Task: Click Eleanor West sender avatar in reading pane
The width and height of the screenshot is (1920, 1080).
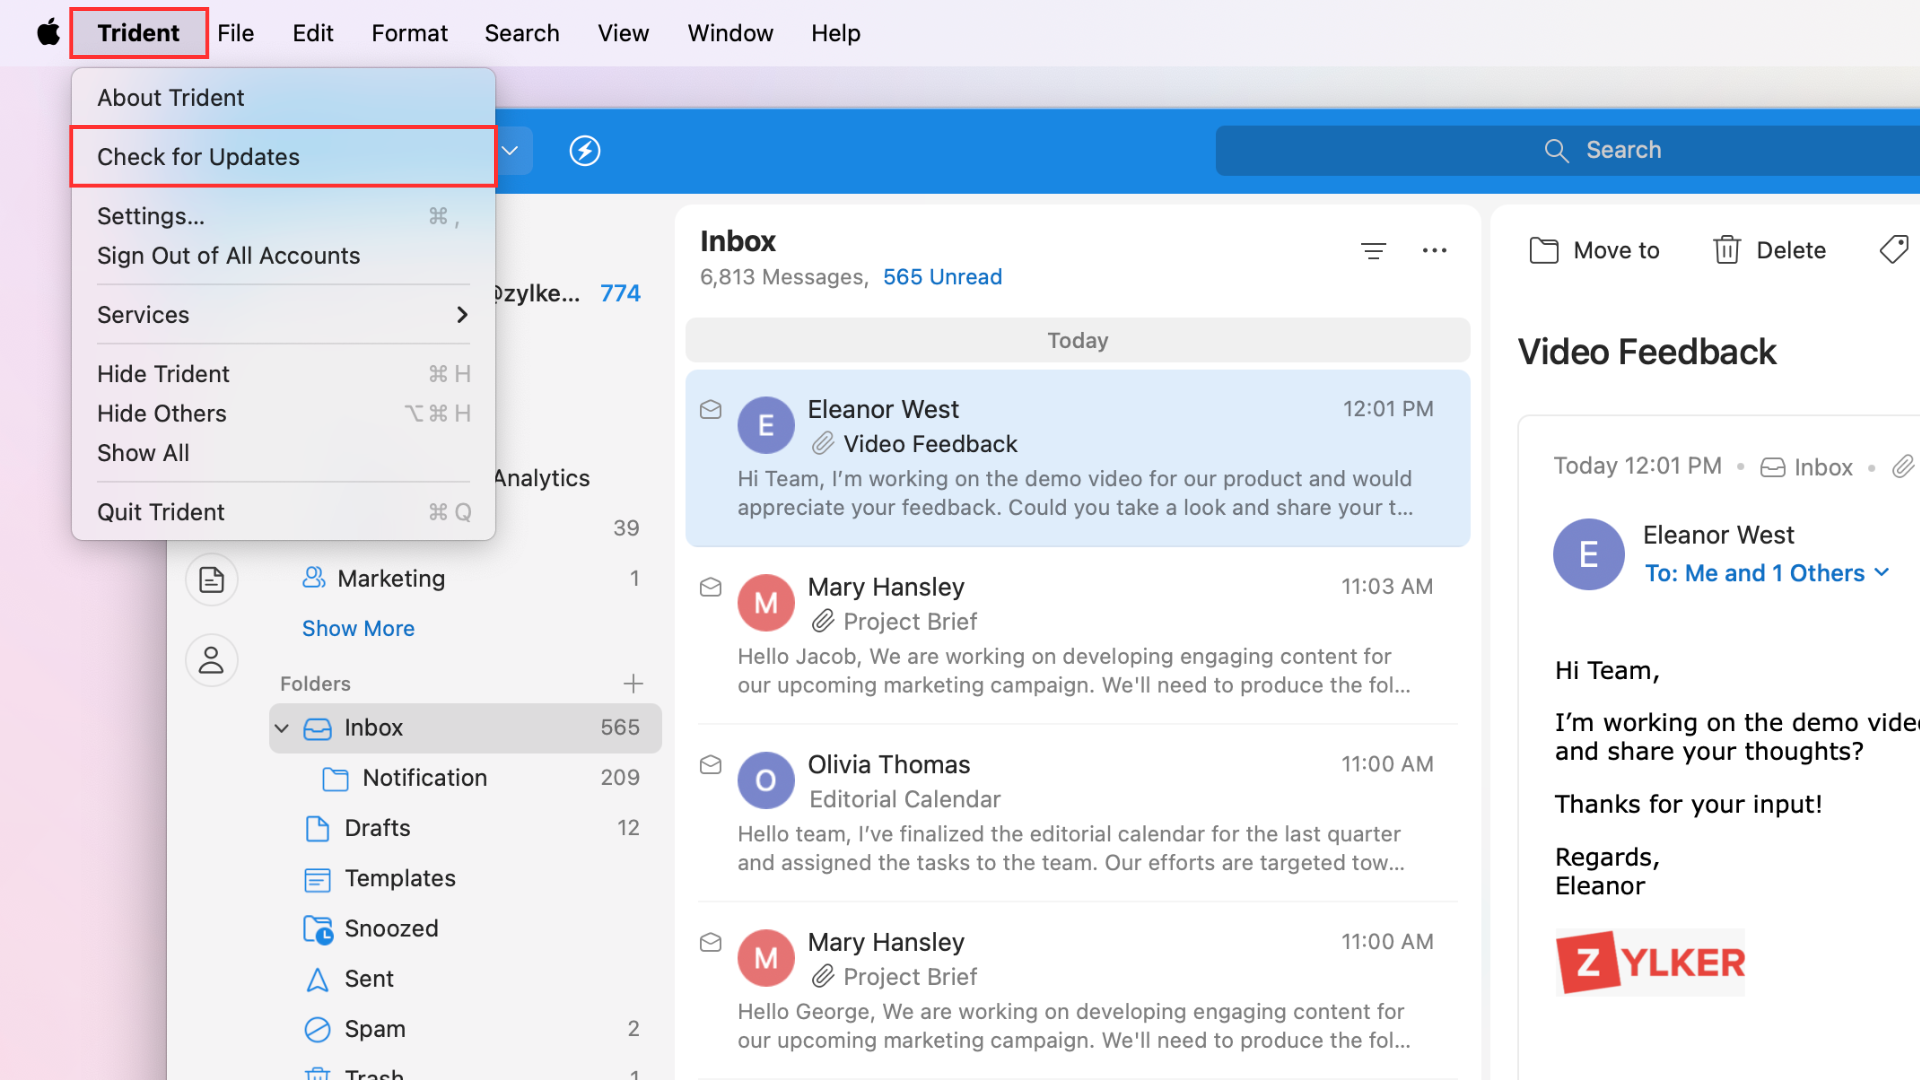Action: [x=1588, y=554]
